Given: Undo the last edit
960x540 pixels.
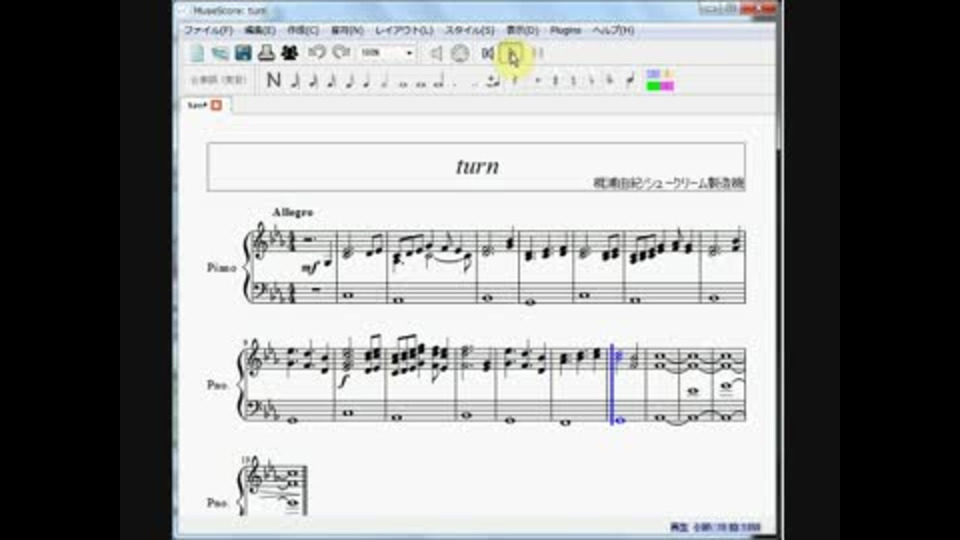Looking at the screenshot, I should [317, 53].
